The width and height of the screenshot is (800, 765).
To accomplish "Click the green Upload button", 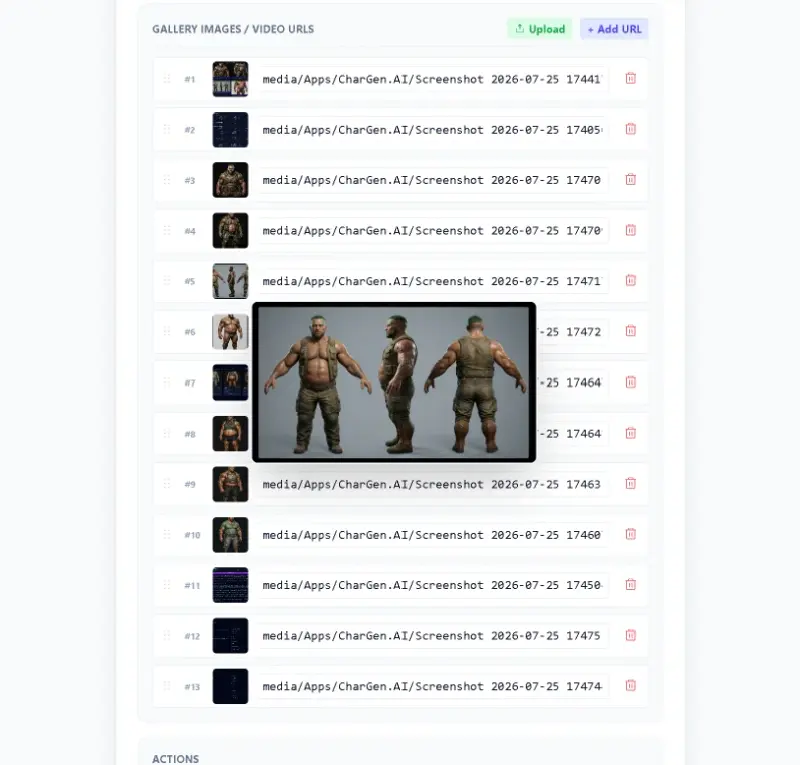I will [539, 29].
